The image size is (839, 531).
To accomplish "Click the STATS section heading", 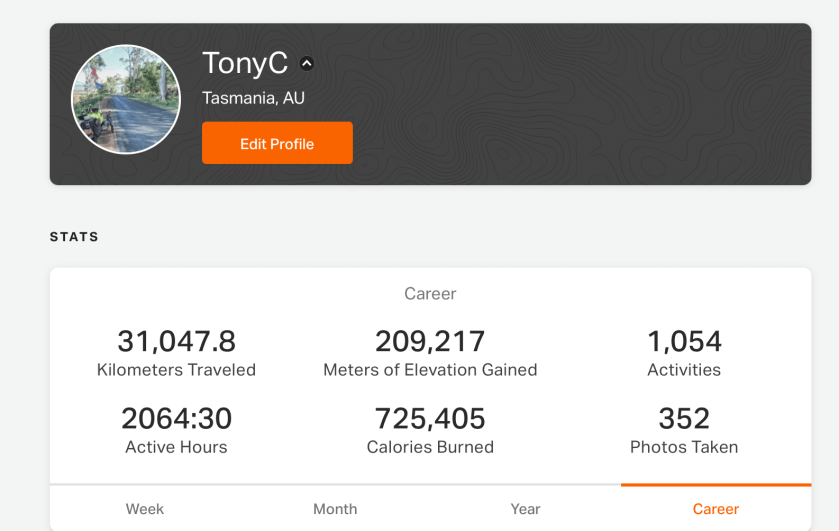I will (74, 237).
